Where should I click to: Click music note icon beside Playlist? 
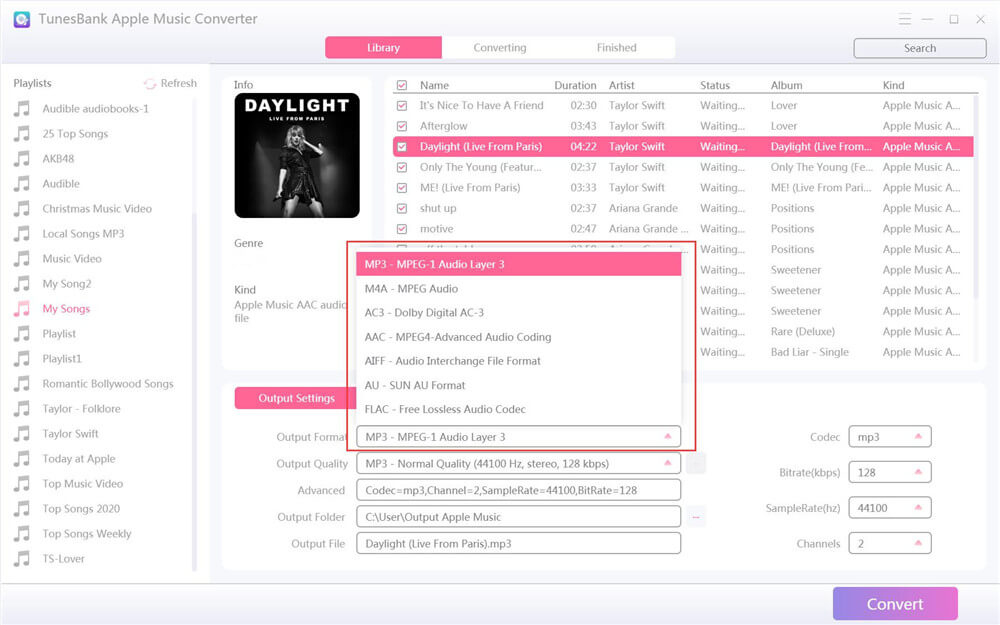(x=22, y=334)
